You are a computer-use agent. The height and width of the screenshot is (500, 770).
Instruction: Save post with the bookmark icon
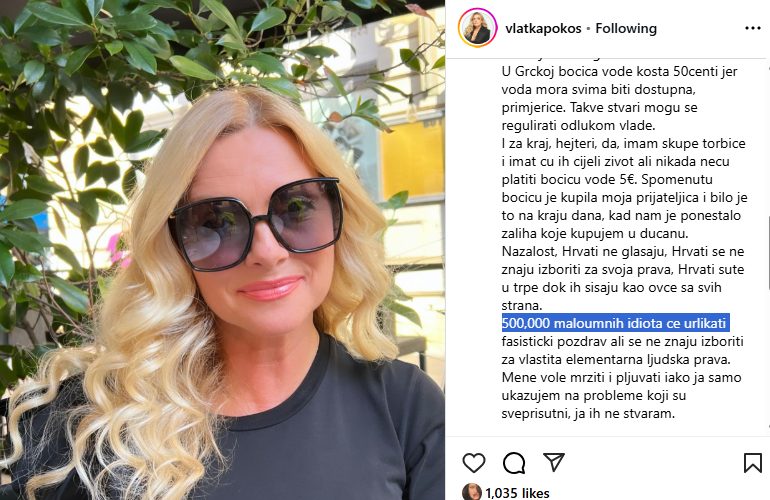[x=752, y=463]
